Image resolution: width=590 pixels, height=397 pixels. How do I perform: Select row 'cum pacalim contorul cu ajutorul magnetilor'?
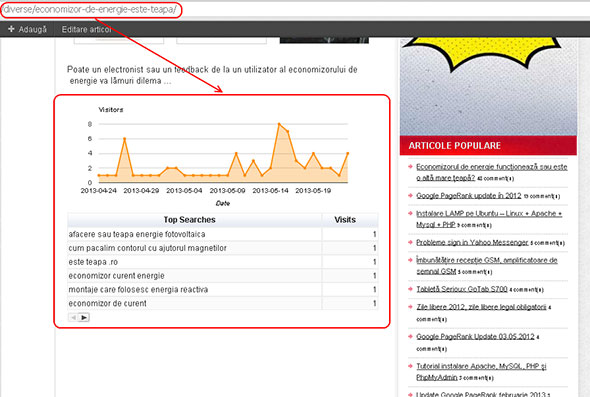point(223,248)
